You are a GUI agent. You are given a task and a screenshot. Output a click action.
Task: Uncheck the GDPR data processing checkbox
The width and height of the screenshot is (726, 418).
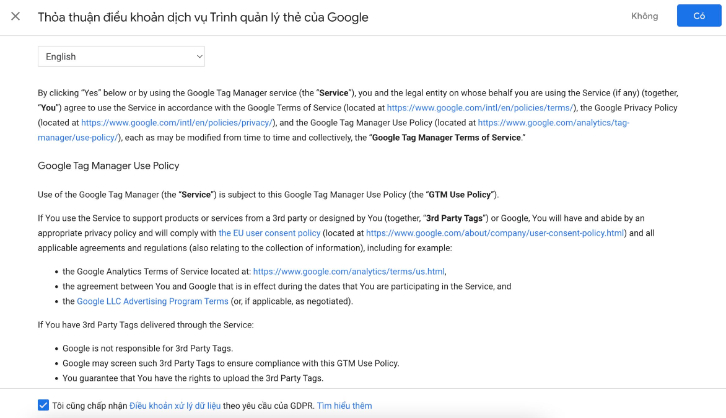43,405
